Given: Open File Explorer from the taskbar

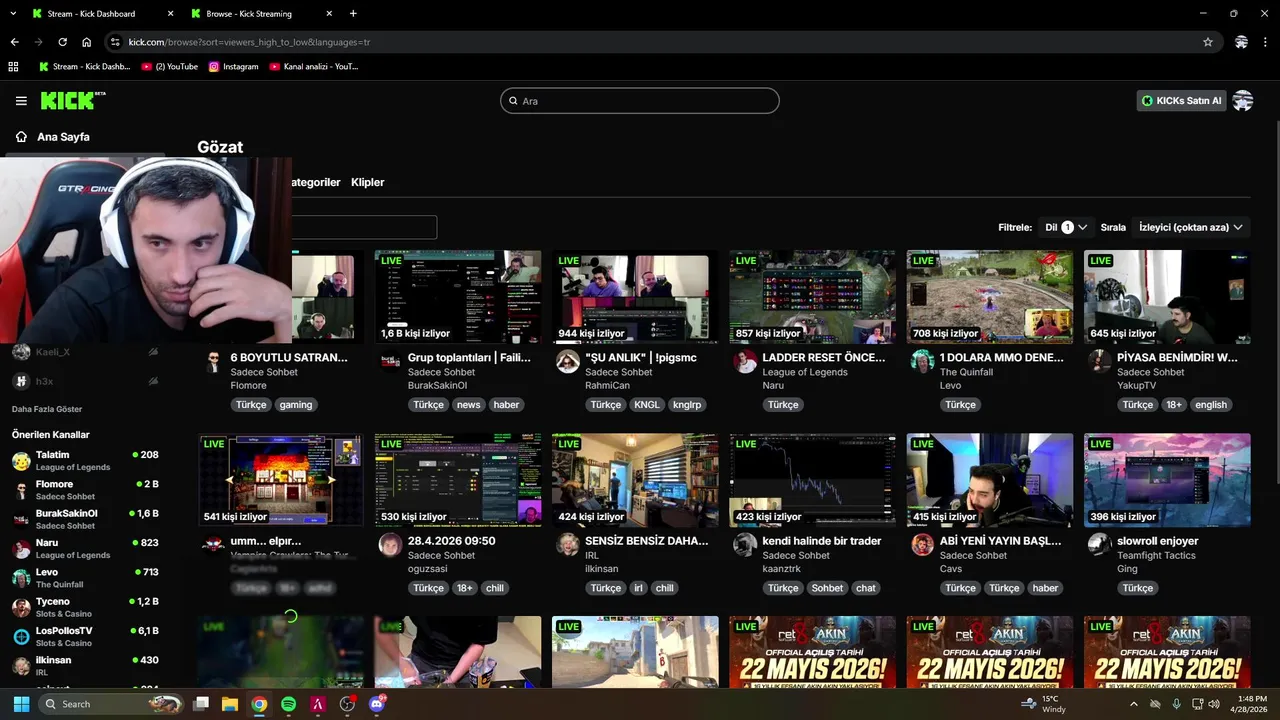Looking at the screenshot, I should [230, 704].
